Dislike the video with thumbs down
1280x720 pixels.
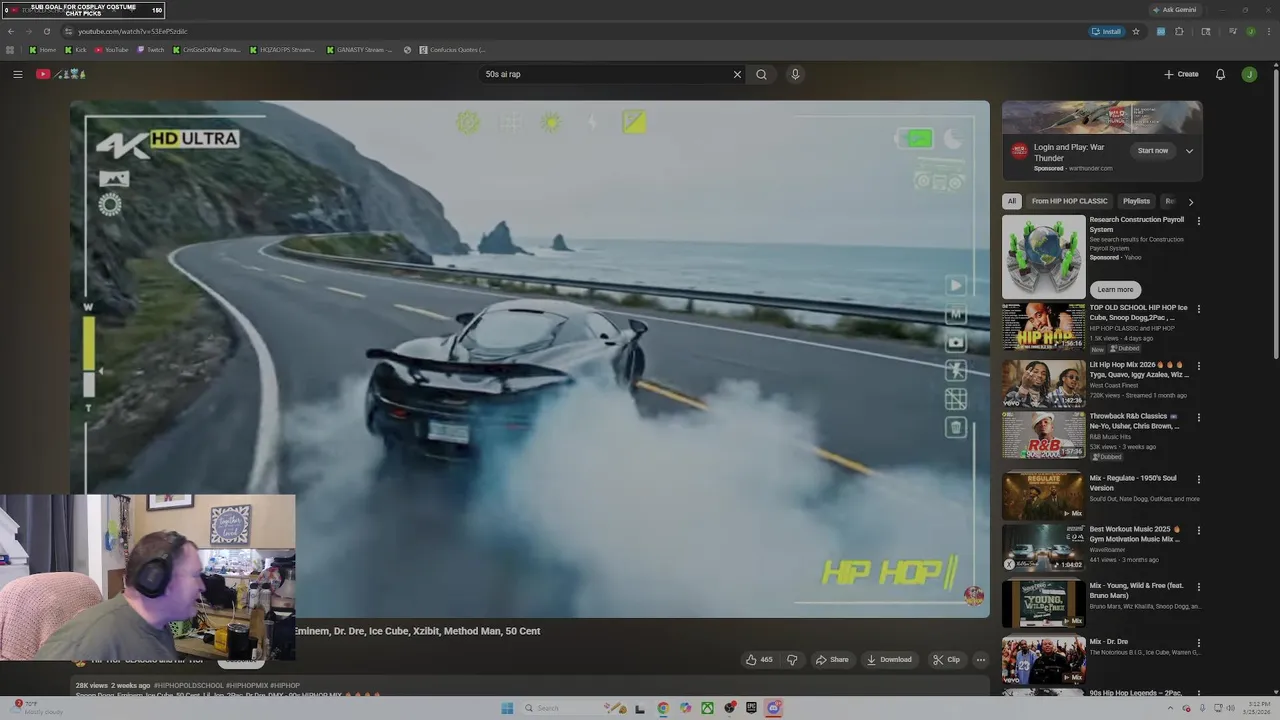[x=792, y=659]
